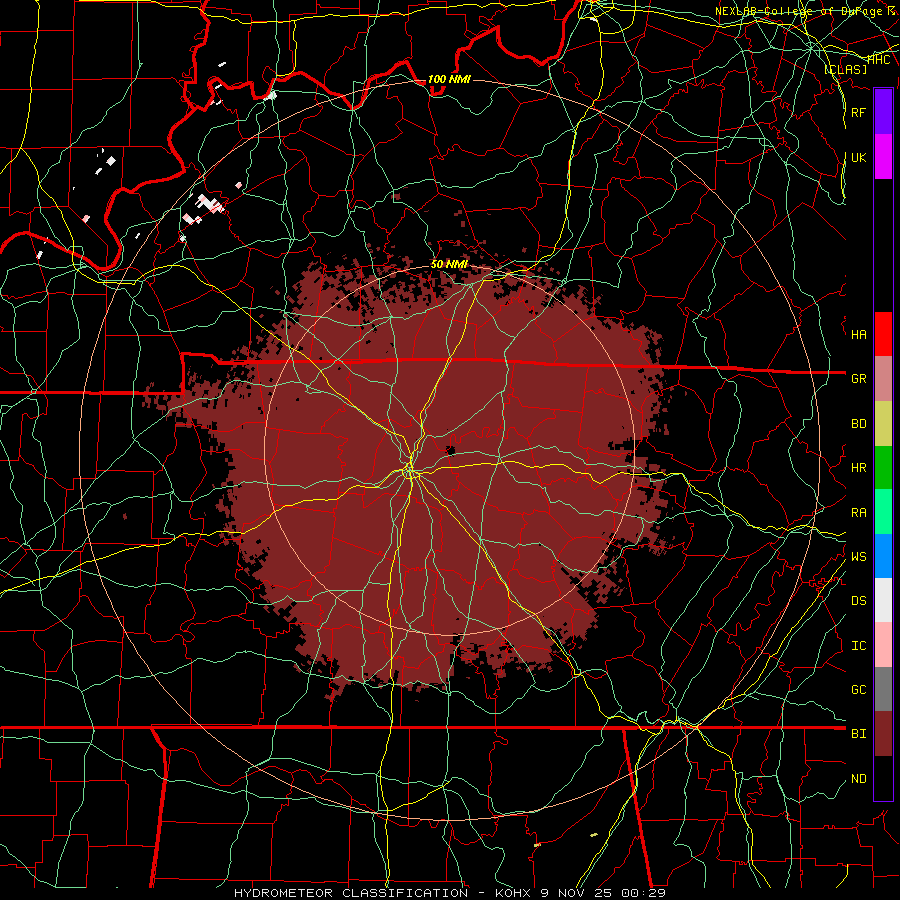The width and height of the screenshot is (900, 900).
Task: Click the GR legend label
Action: 858,379
